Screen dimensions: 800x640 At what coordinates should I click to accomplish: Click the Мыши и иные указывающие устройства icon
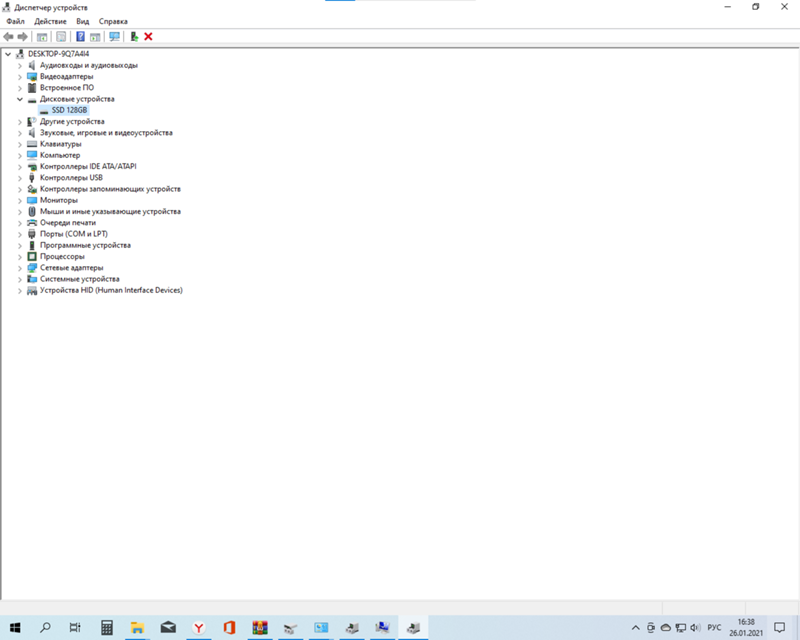[x=32, y=211]
